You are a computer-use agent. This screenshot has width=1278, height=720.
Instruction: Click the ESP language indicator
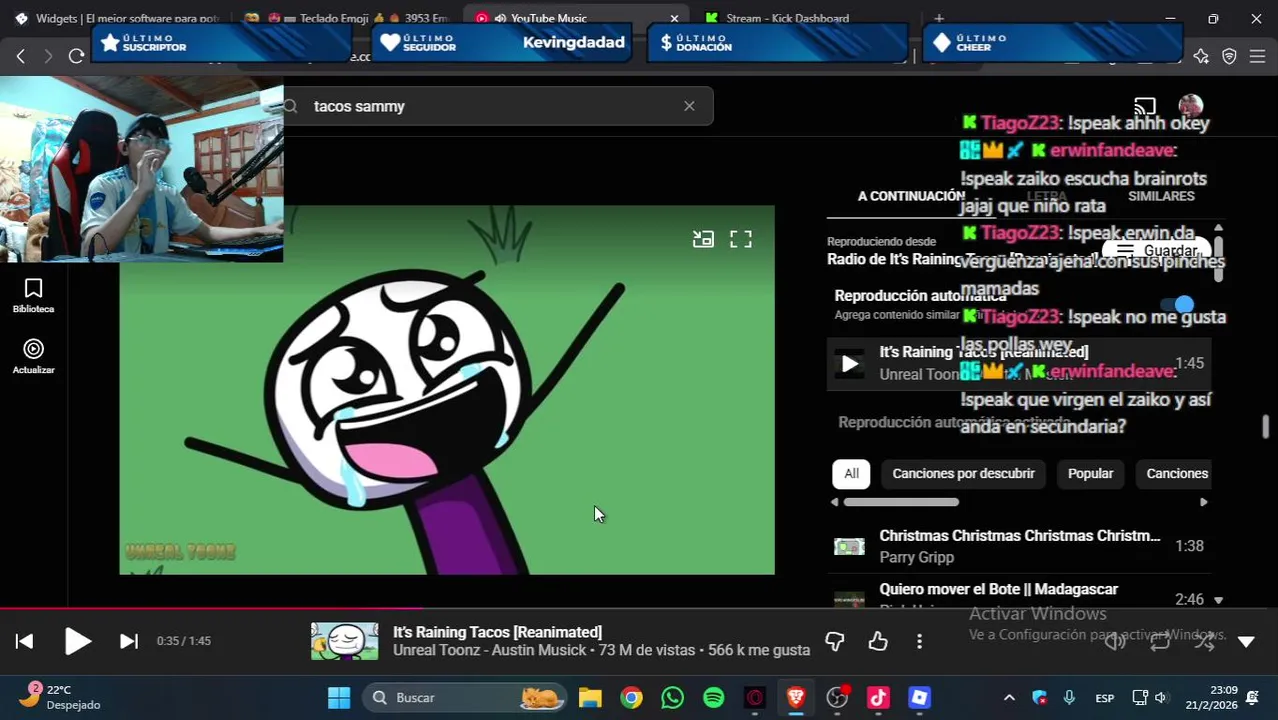[x=1105, y=698]
